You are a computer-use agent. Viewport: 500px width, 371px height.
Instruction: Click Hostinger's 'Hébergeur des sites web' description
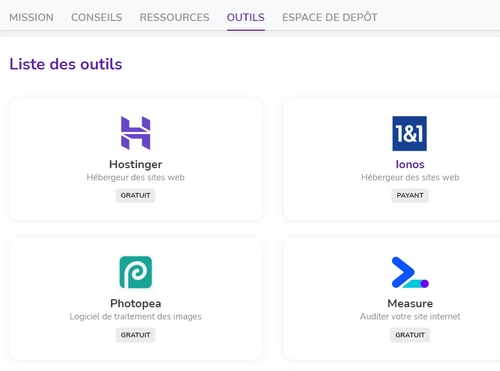click(x=135, y=177)
